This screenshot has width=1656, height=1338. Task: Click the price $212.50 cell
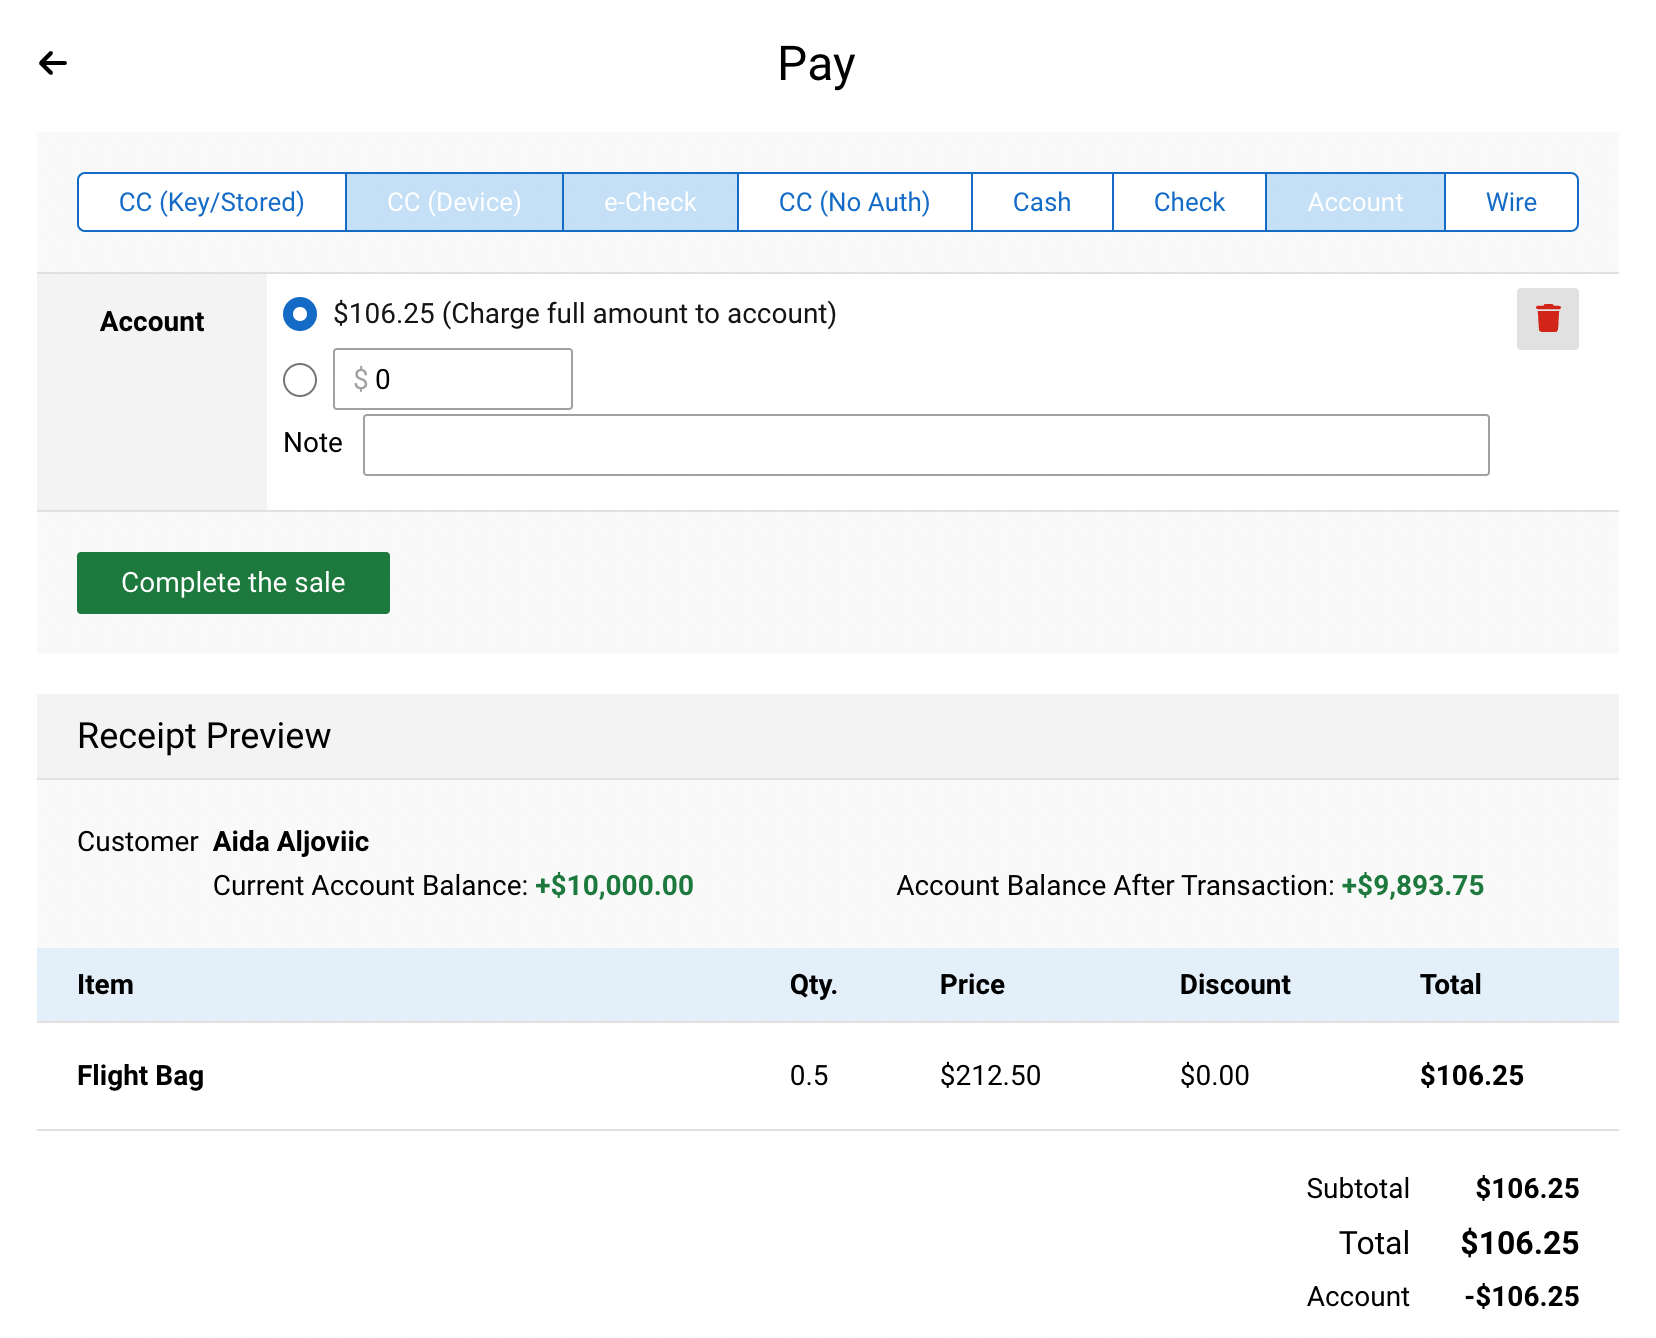pos(990,1076)
